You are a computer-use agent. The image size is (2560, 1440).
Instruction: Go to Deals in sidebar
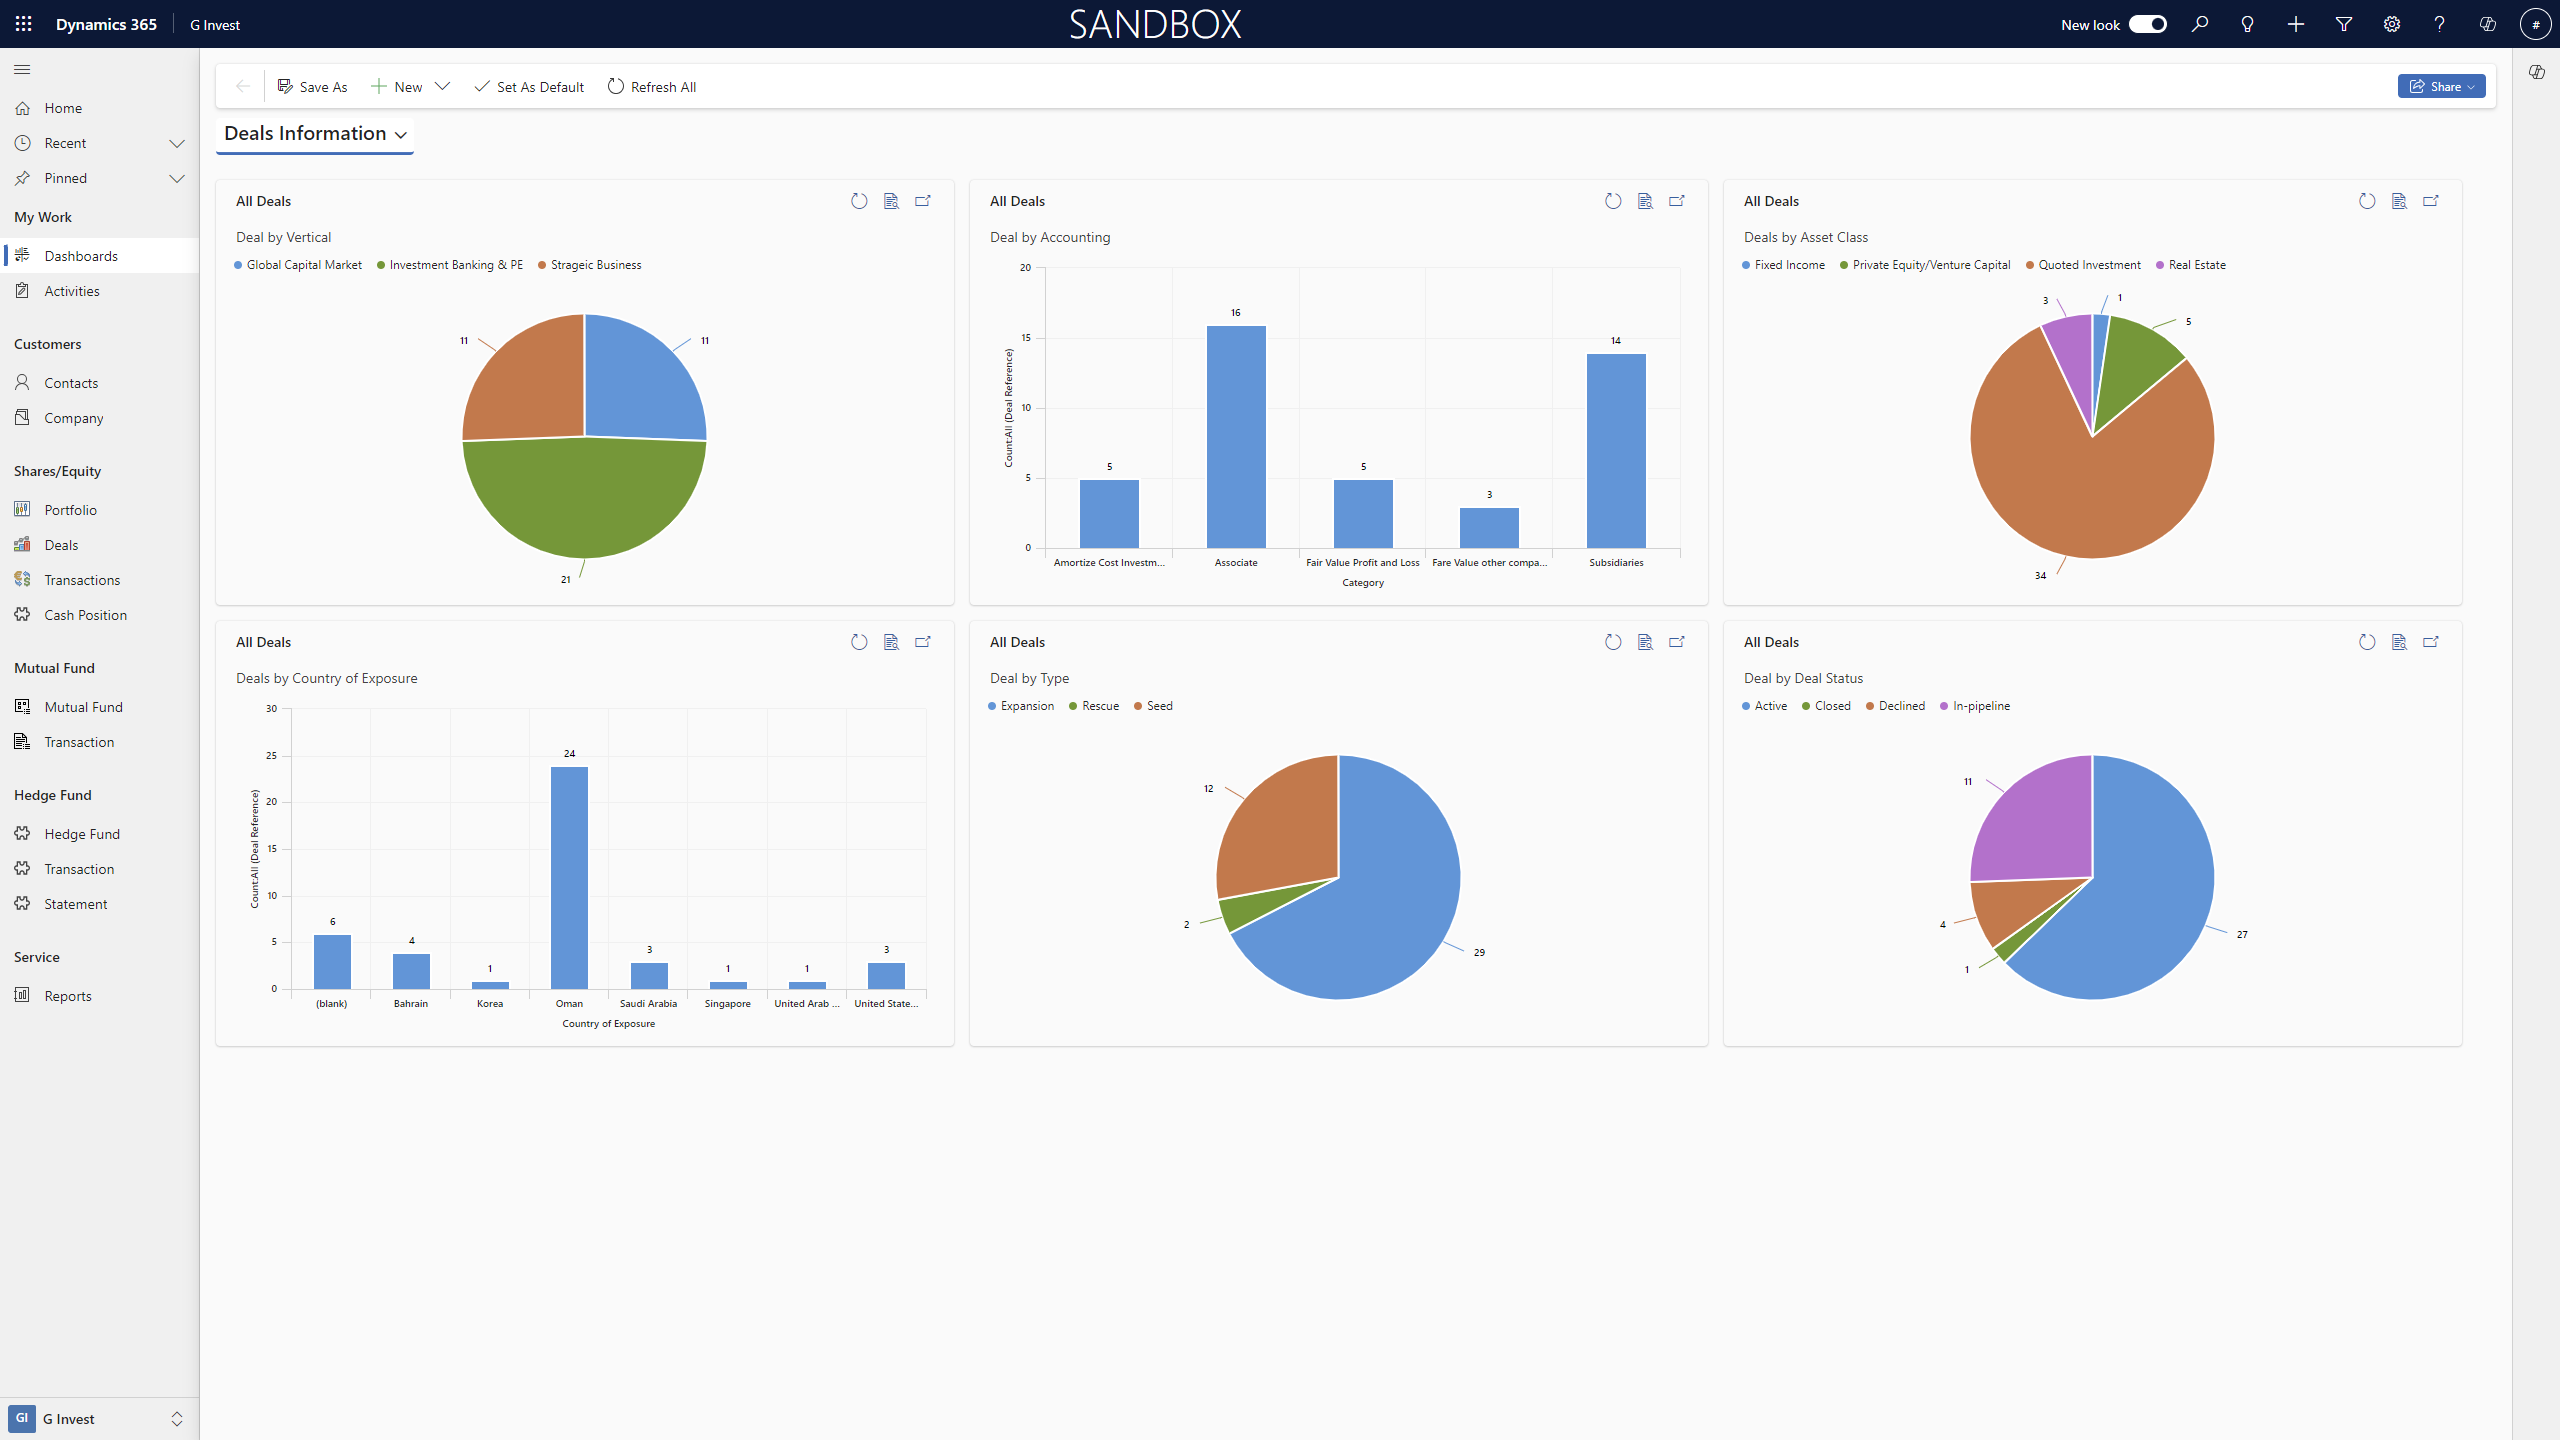coord(61,545)
